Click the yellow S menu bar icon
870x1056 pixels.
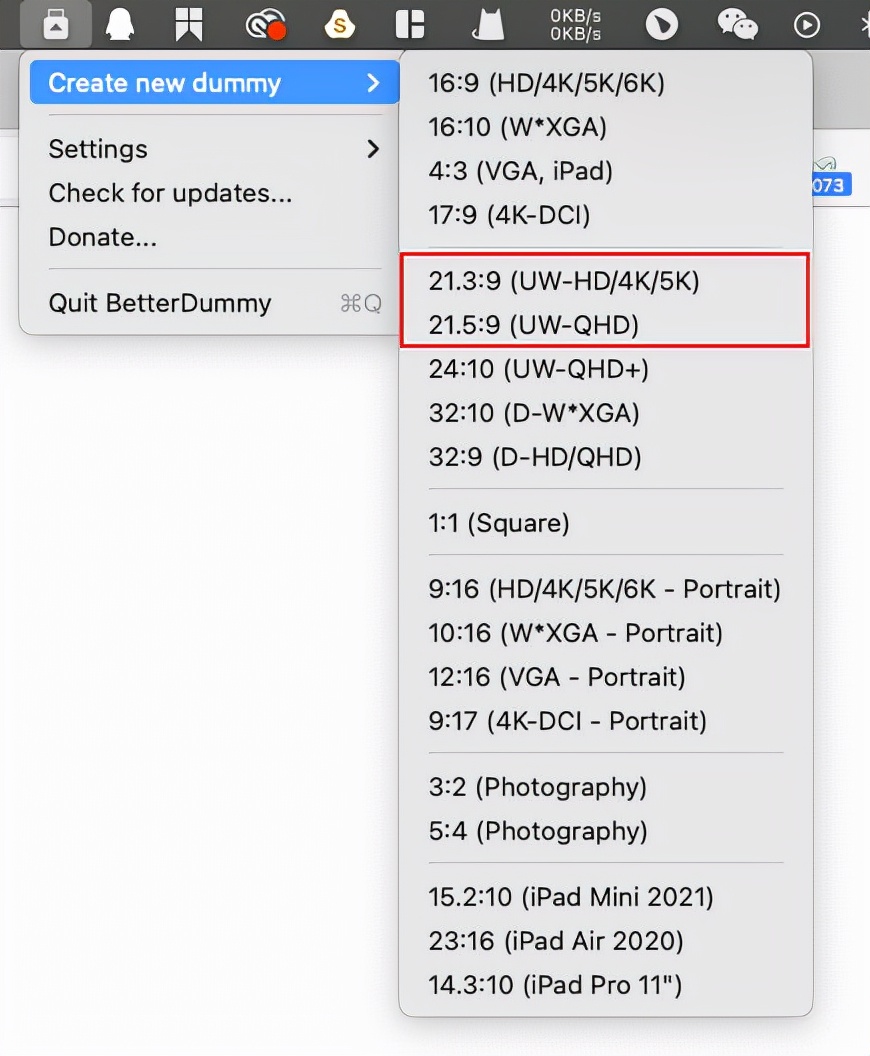(339, 25)
